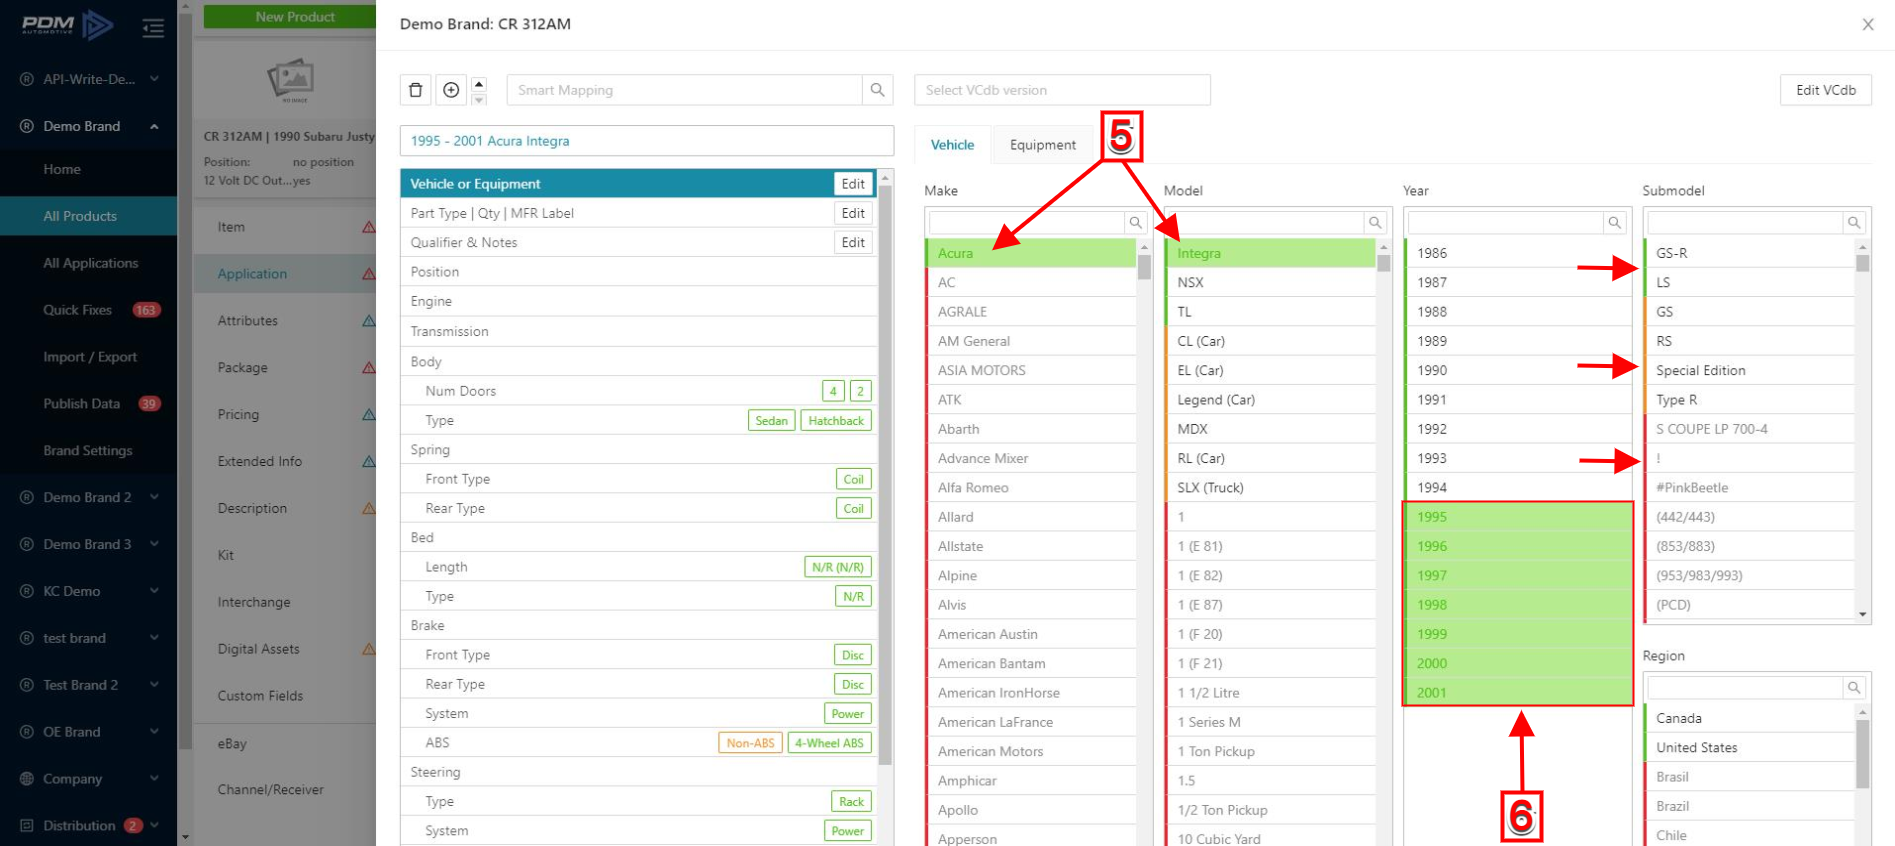Click the Company globe icon
This screenshot has width=1895, height=846.
[27, 779]
